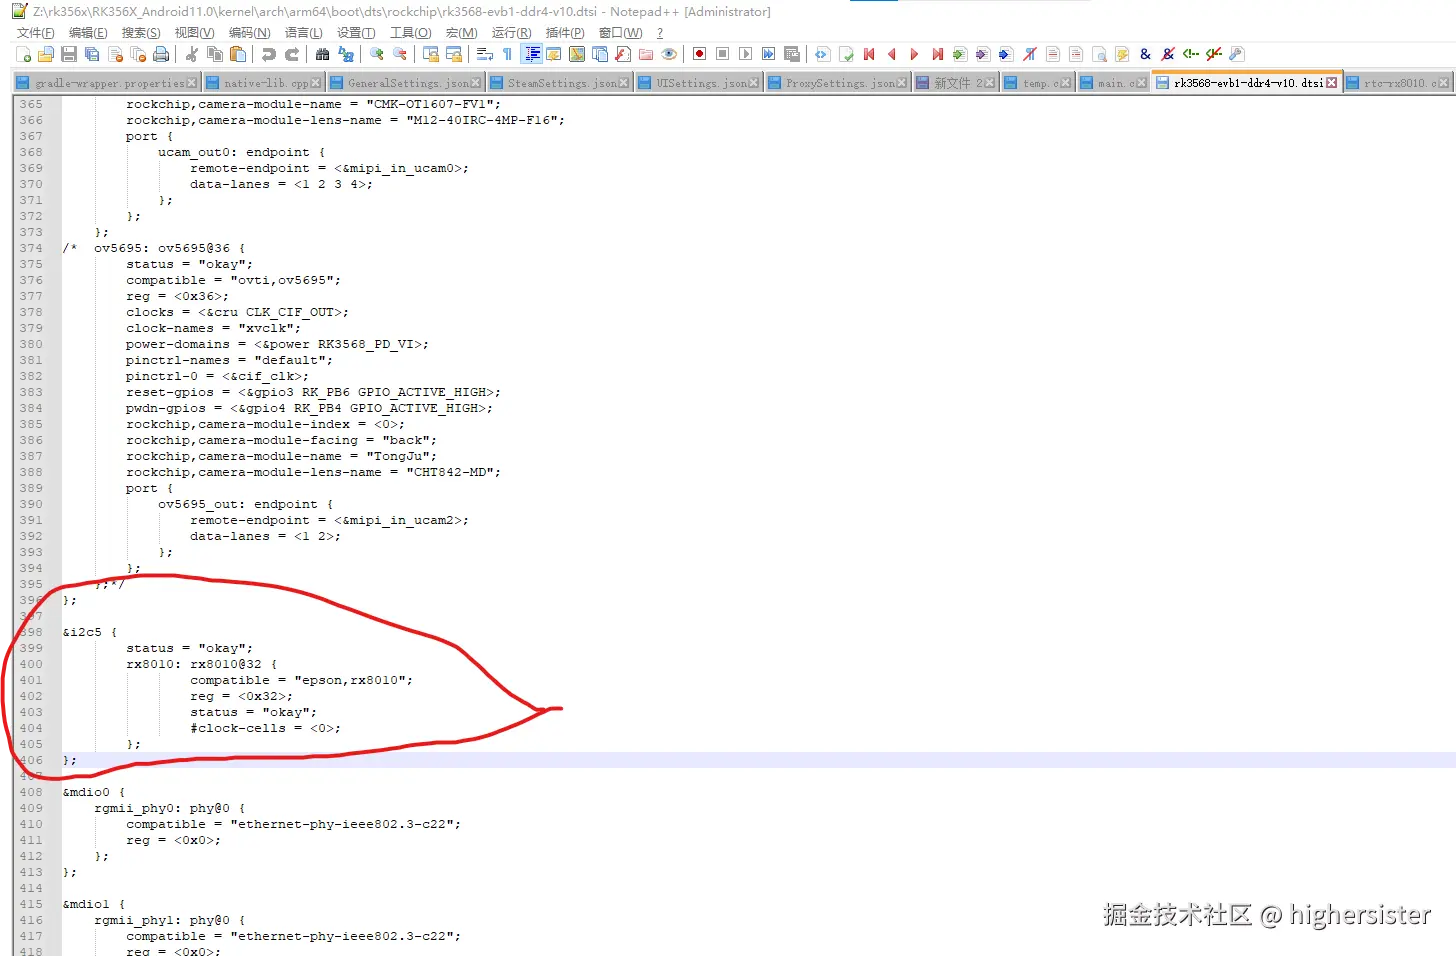Click line number 400 in the margin
Viewport: 1456px width, 956px height.
pos(31,664)
